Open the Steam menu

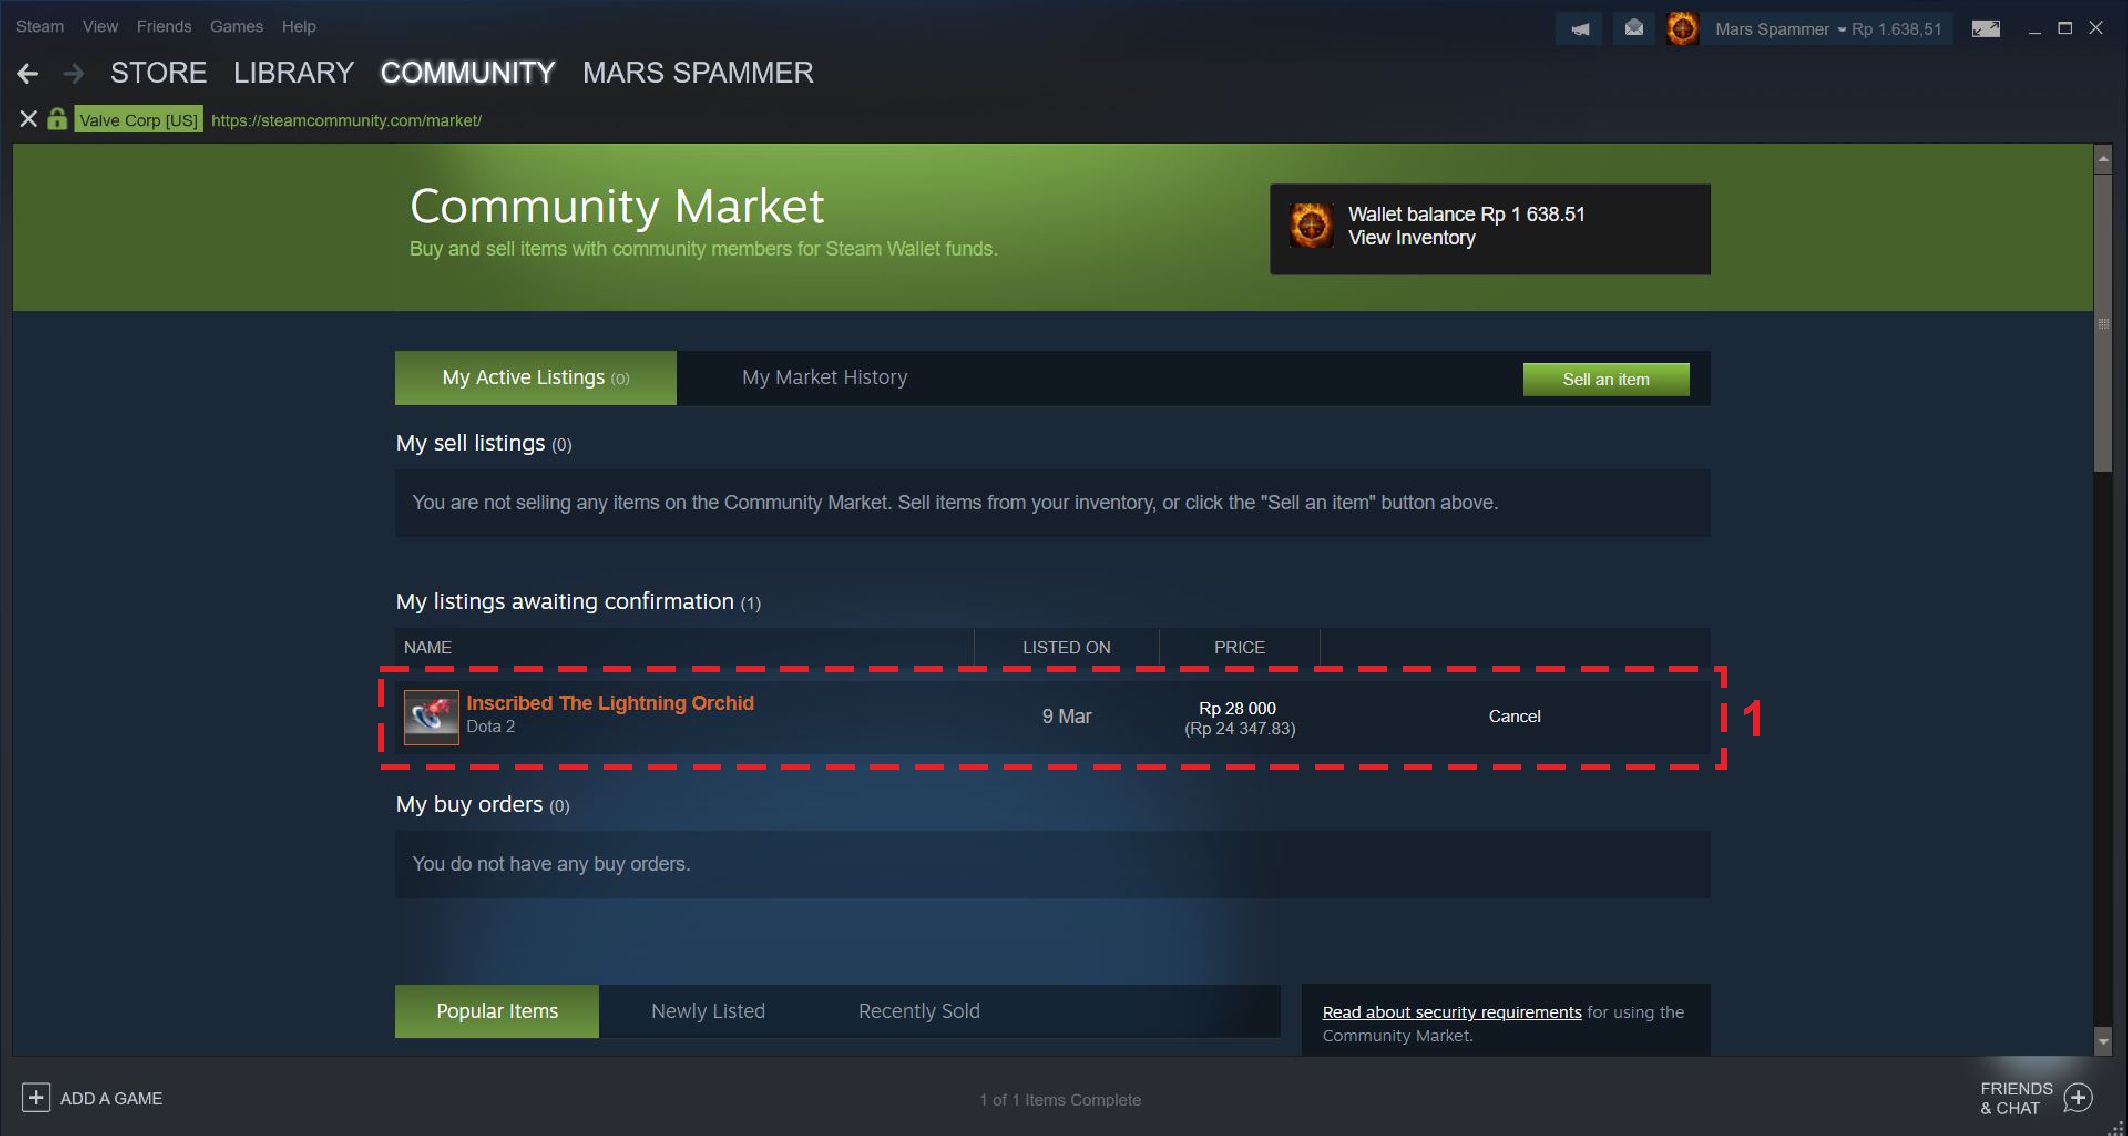point(40,27)
